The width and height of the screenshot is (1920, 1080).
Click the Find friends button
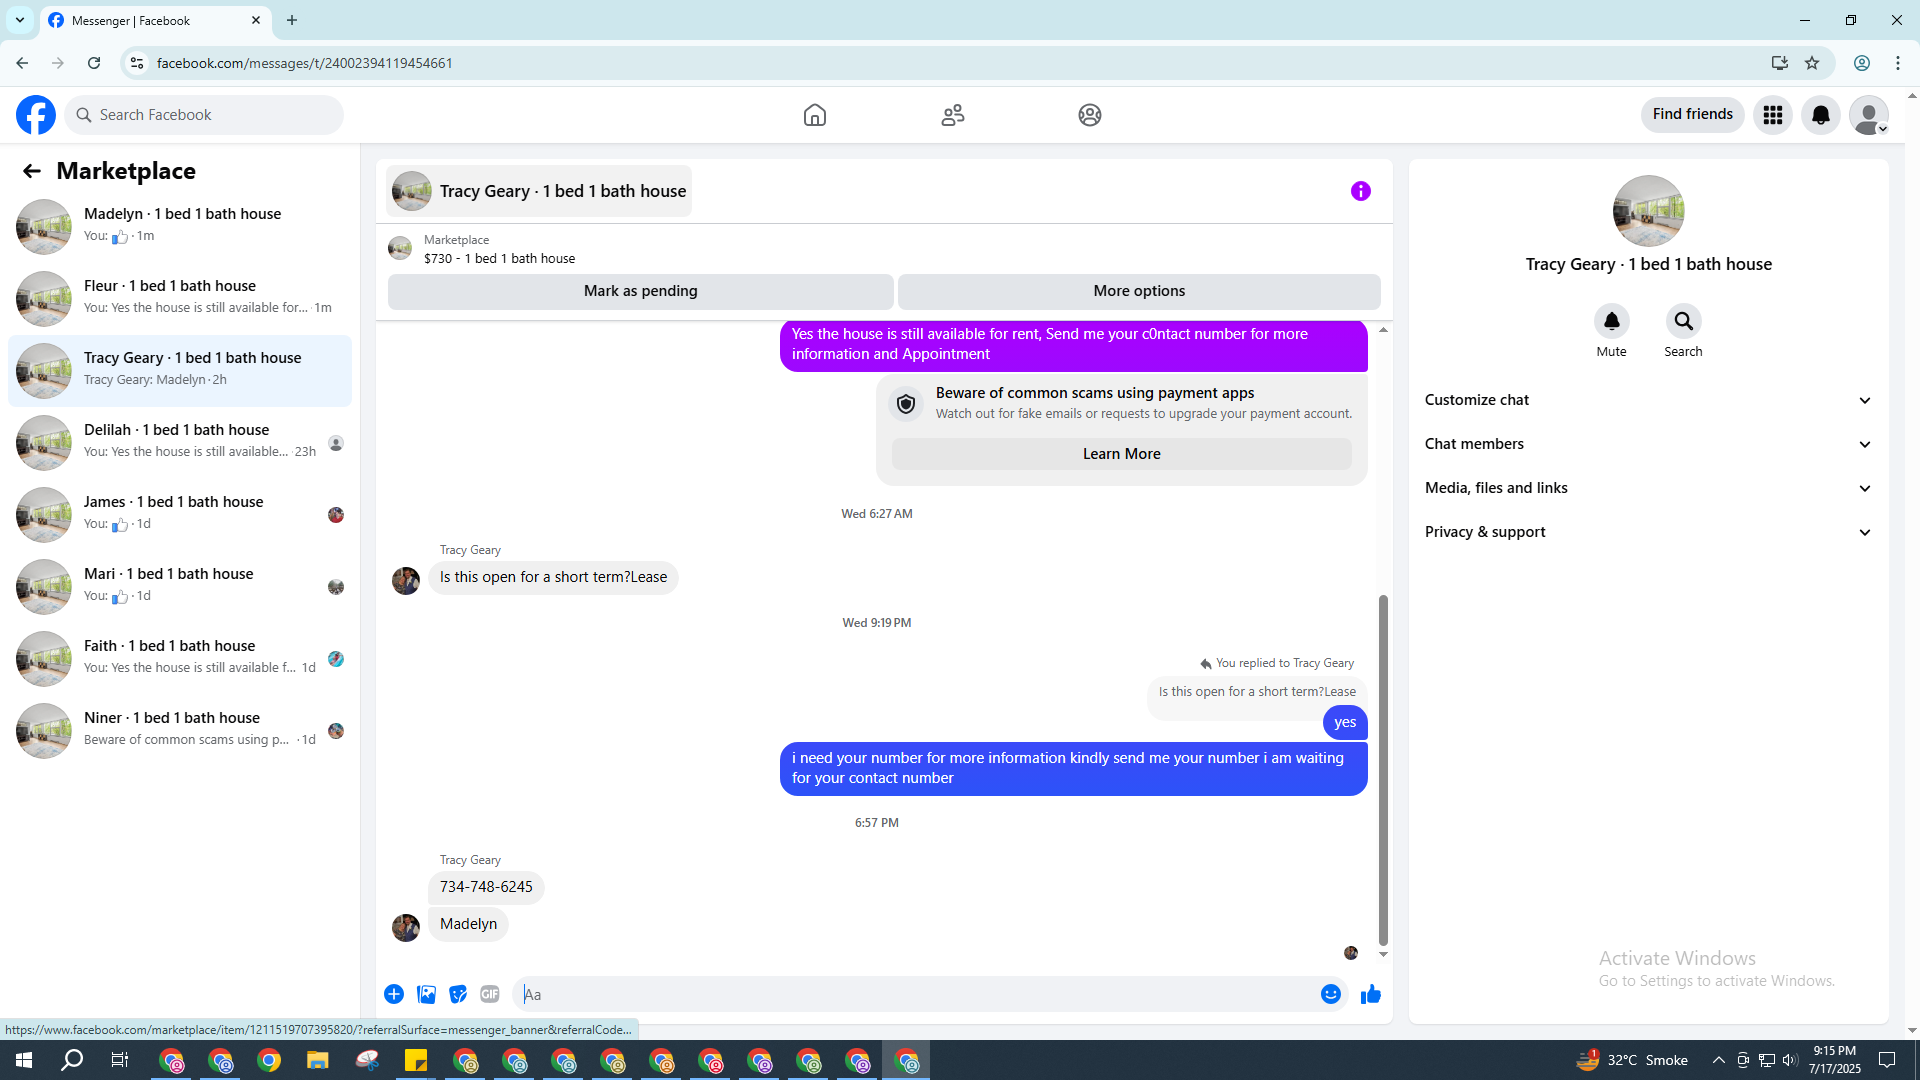pos(1693,115)
